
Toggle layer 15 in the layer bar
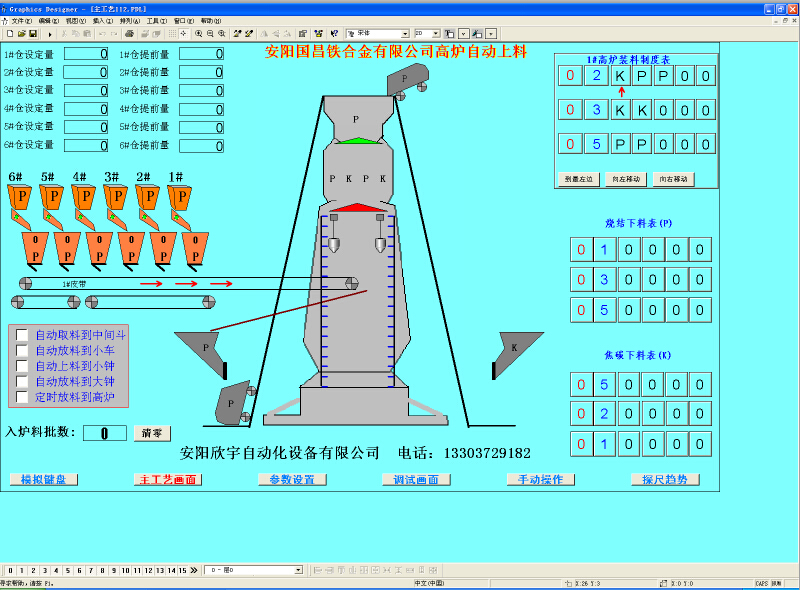[183, 571]
